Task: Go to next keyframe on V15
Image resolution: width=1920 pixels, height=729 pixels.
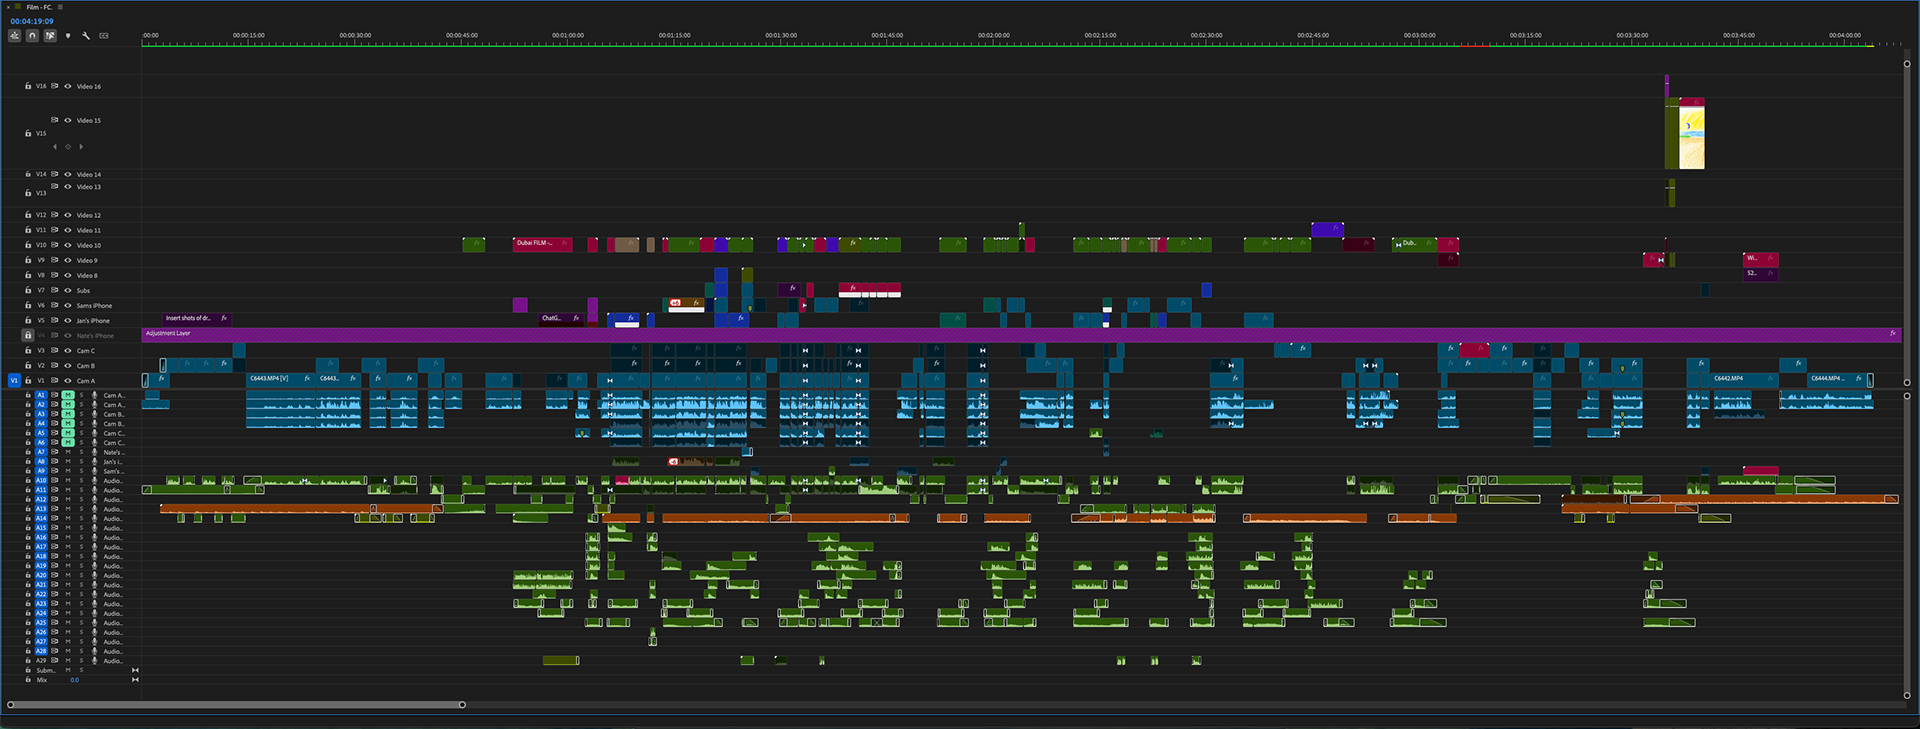Action: tap(81, 147)
